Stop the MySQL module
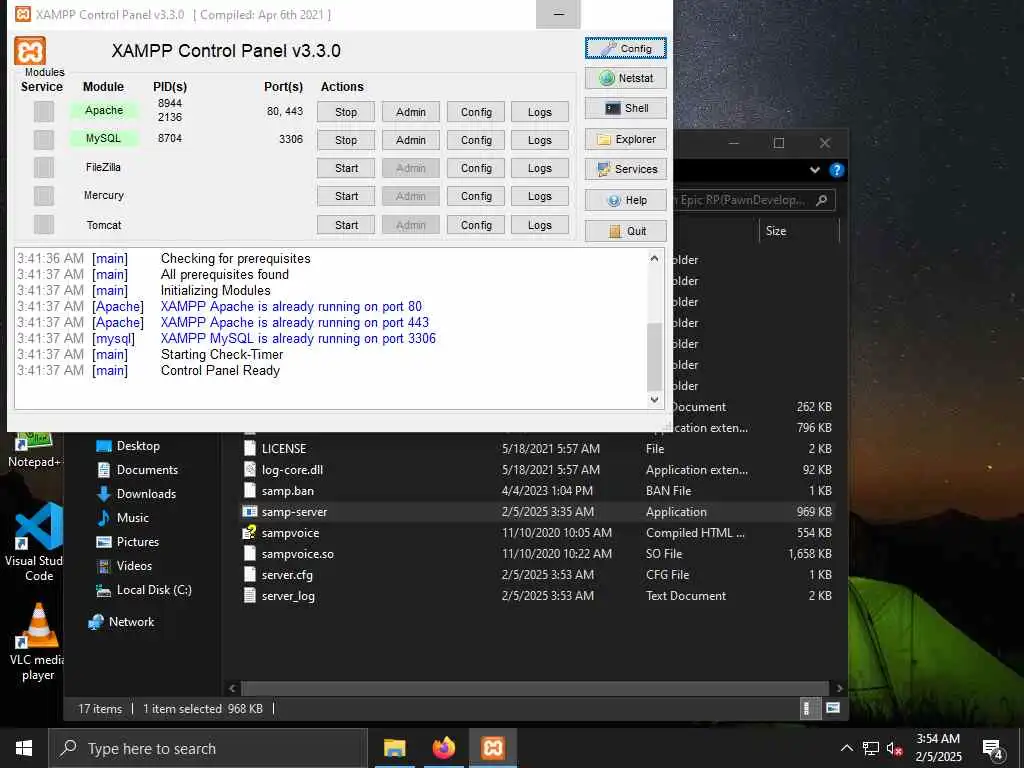 click(346, 140)
